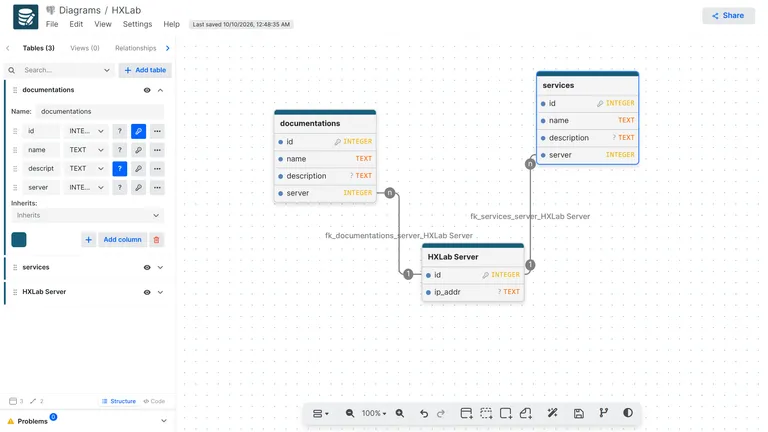The width and height of the screenshot is (768, 432).
Task: Toggle primary key for server column
Action: (x=139, y=188)
